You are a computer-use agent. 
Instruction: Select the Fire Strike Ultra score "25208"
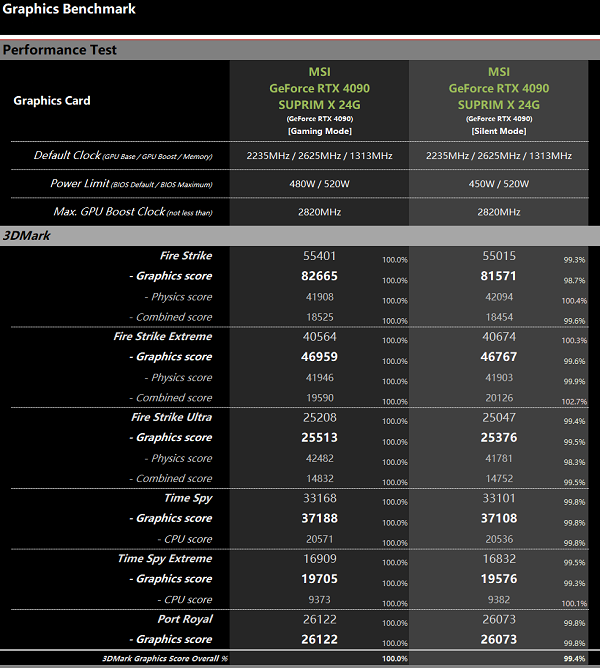[320, 418]
